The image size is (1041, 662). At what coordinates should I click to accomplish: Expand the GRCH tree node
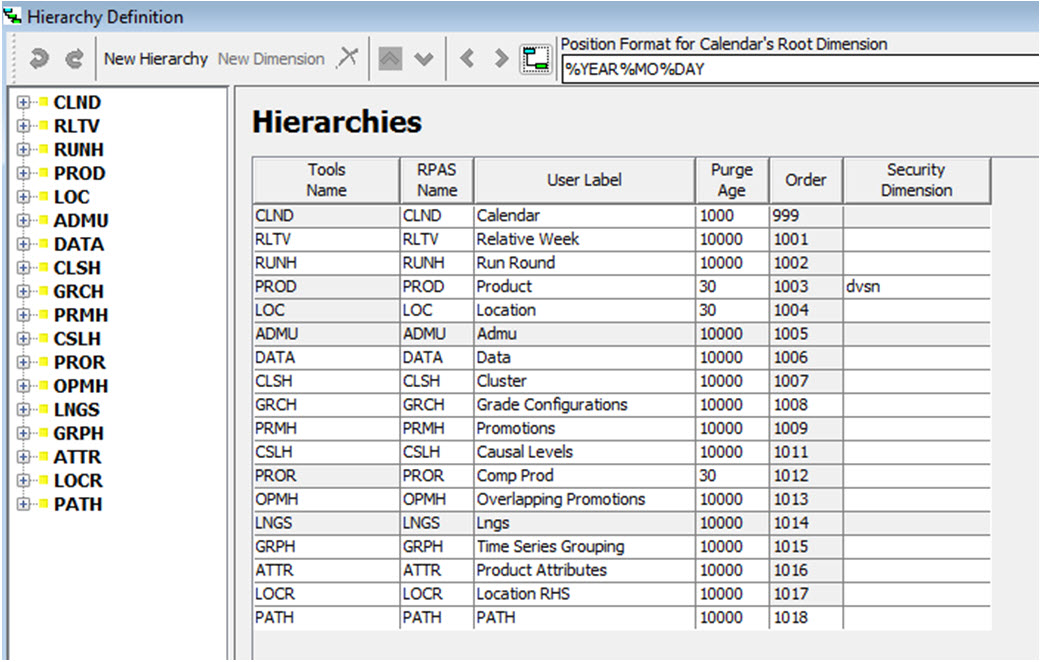pyautogui.click(x=23, y=291)
